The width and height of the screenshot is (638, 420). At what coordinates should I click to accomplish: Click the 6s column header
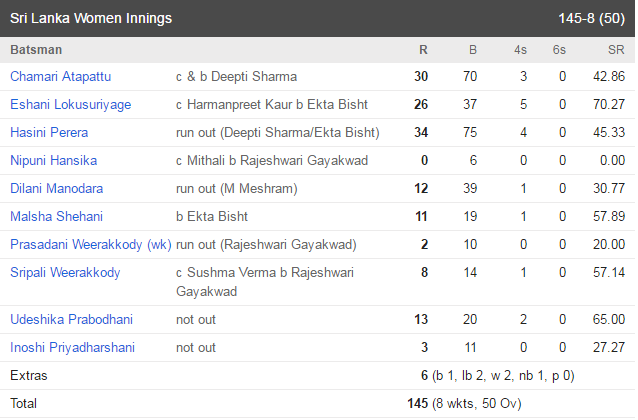point(559,50)
